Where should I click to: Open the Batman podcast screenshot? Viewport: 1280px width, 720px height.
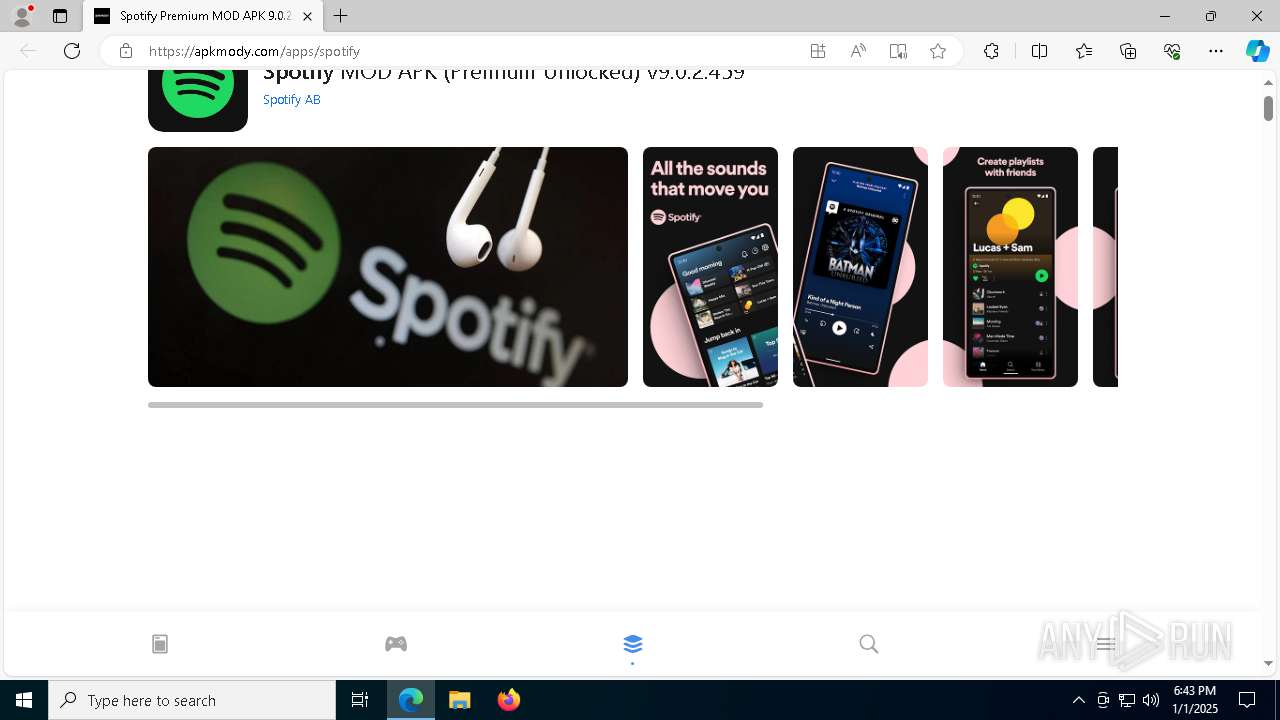pos(860,267)
